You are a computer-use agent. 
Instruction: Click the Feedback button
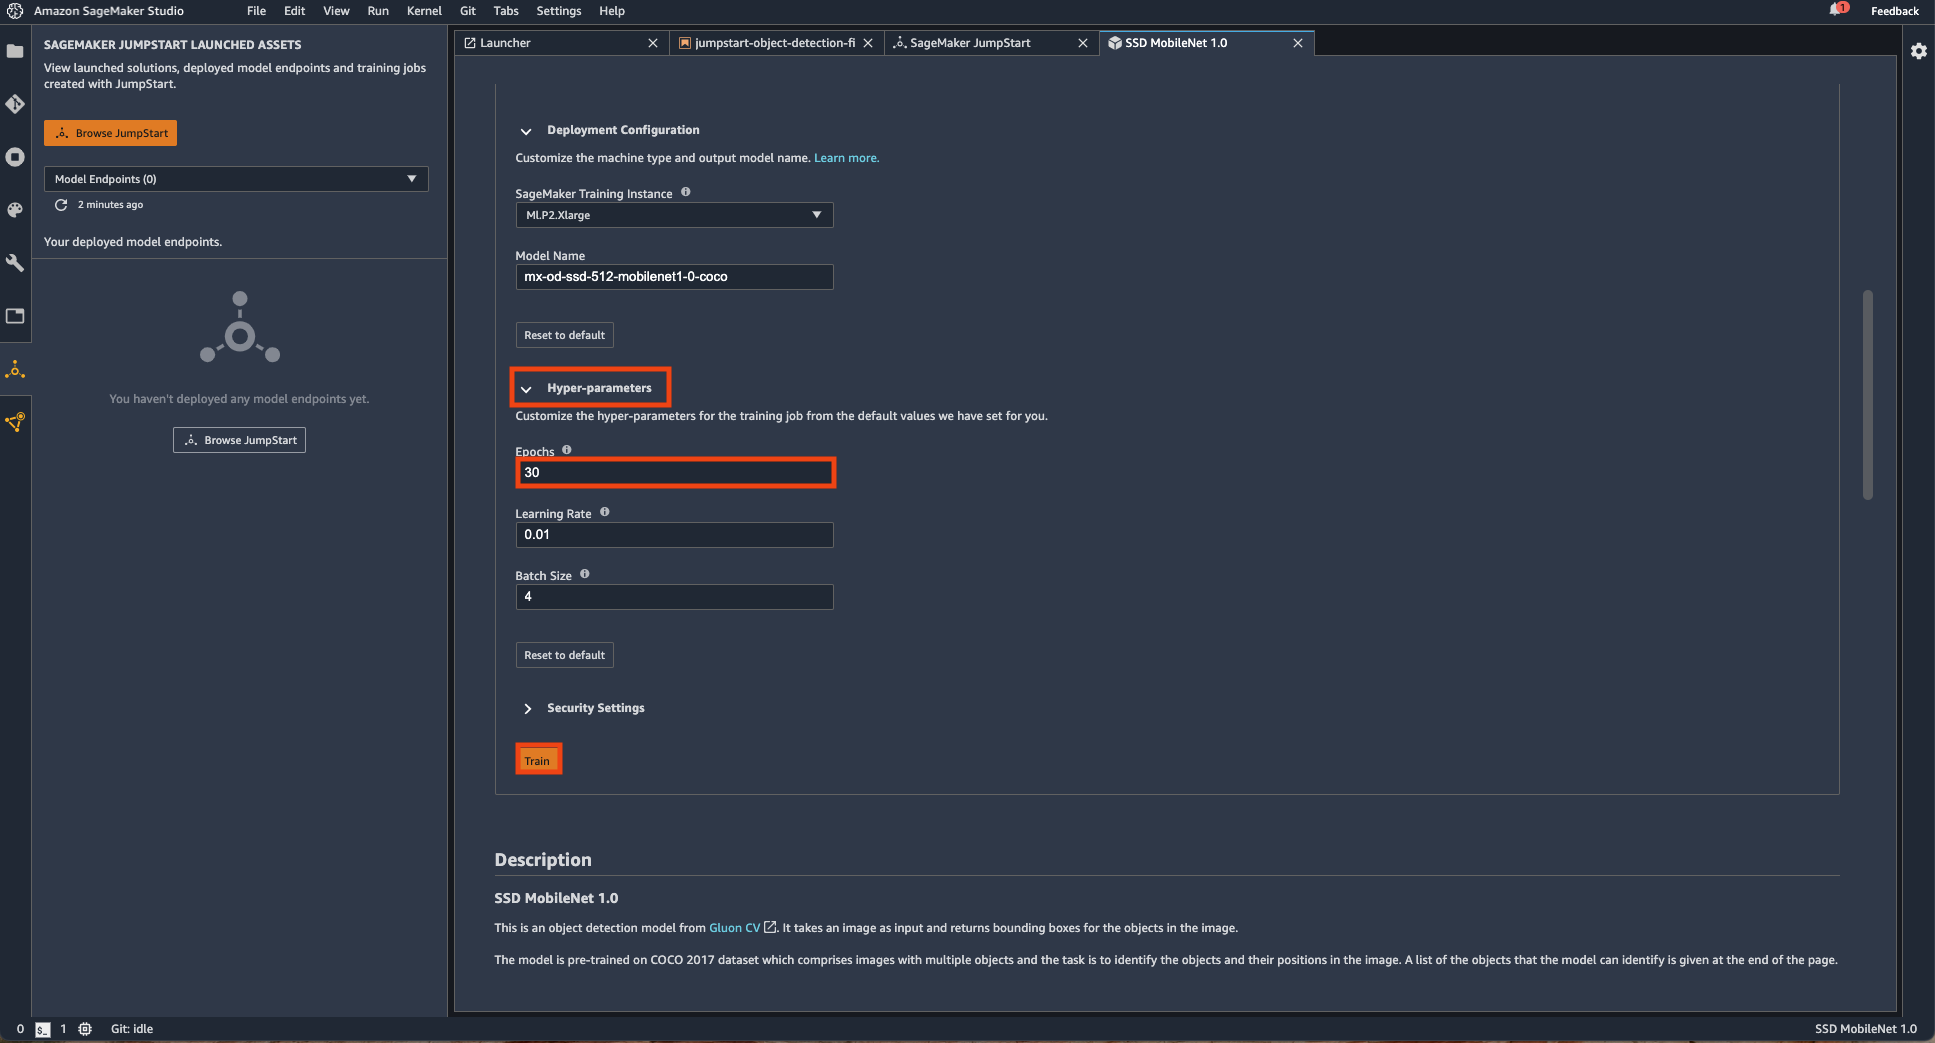(x=1894, y=11)
